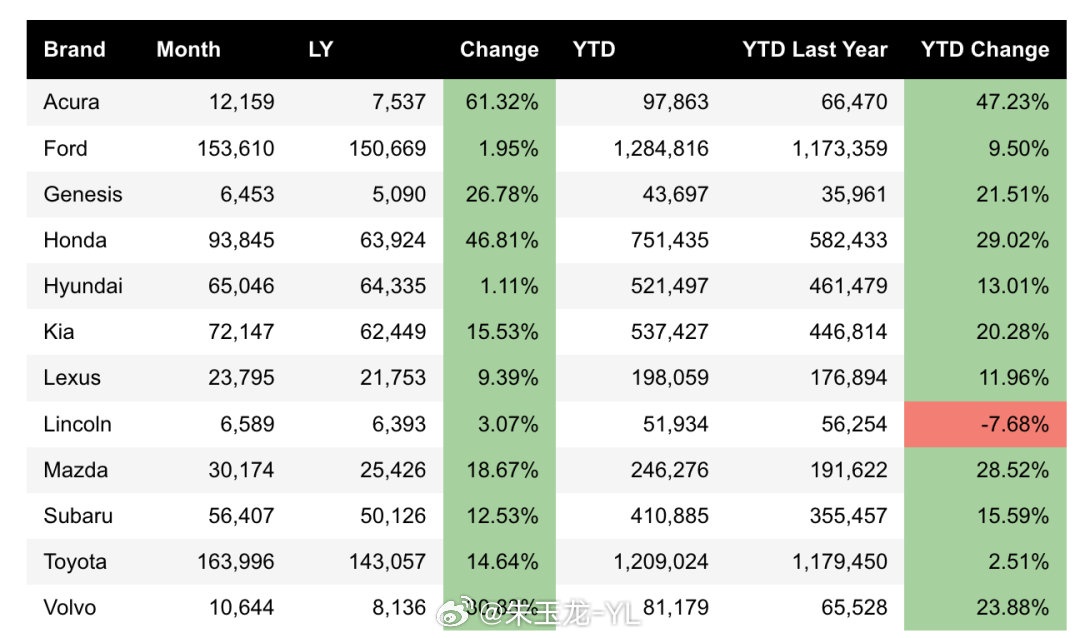
Task: Click Volvo's monthly value 10,644
Action: click(241, 608)
